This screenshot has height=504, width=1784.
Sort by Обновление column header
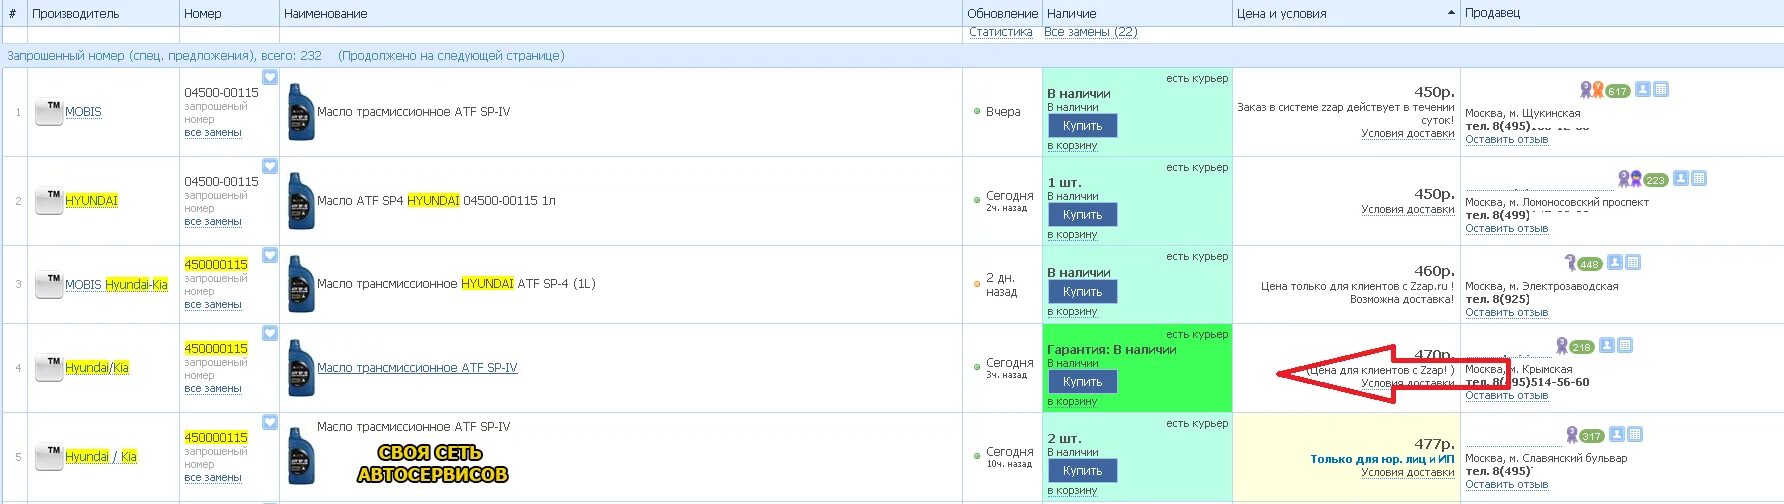pos(1002,14)
